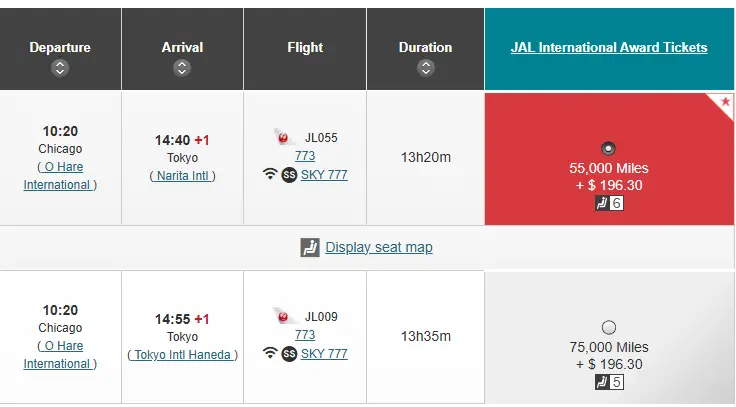Open the Tokyo Intl Haneda airport link
Viewport: 736px width, 407px height.
coord(183,354)
